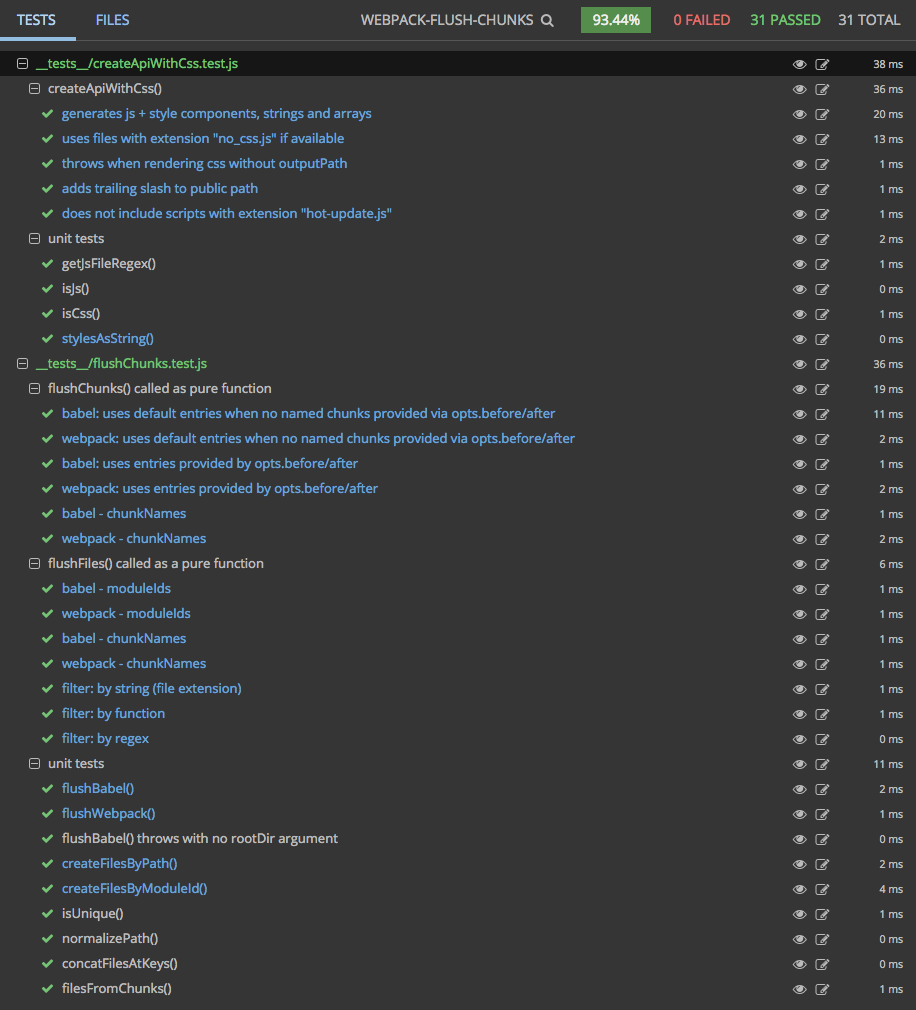The width and height of the screenshot is (916, 1010).
Task: Toggle eye icon for isUnique() row
Action: (x=799, y=914)
